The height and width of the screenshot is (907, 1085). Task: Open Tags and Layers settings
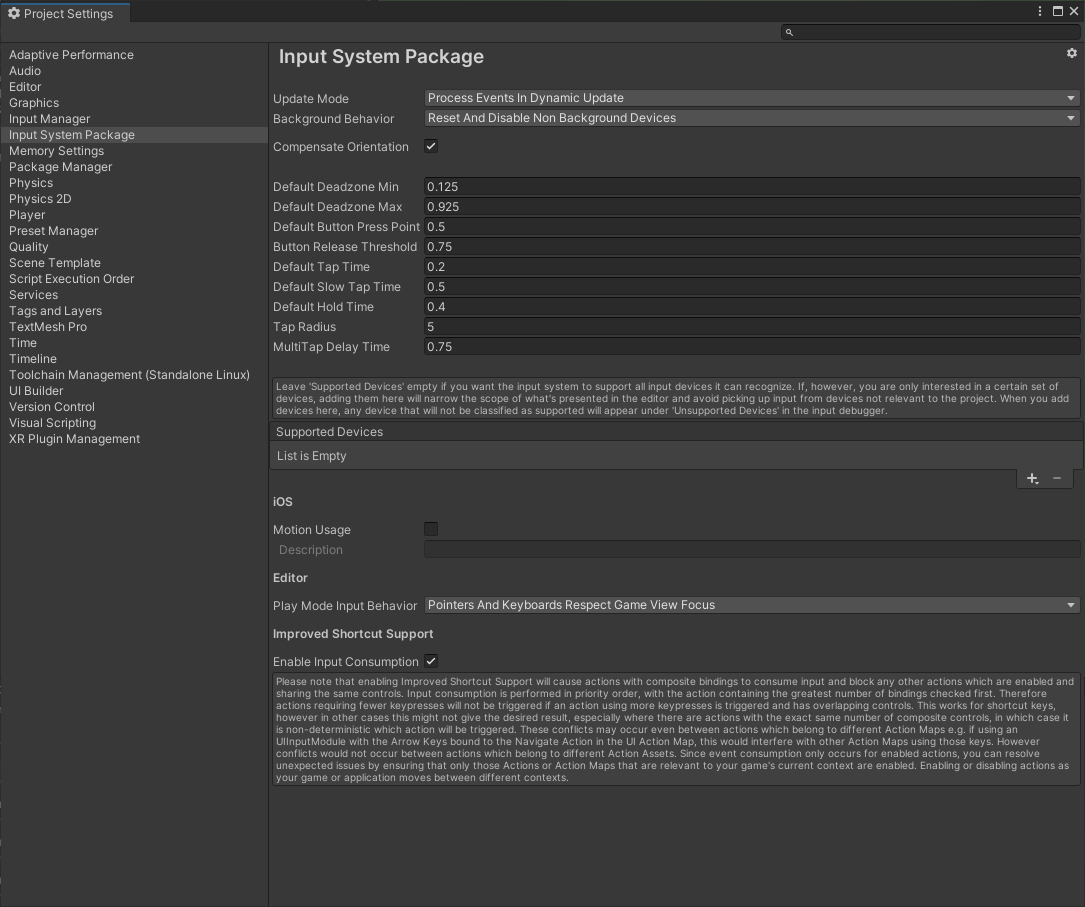(55, 310)
